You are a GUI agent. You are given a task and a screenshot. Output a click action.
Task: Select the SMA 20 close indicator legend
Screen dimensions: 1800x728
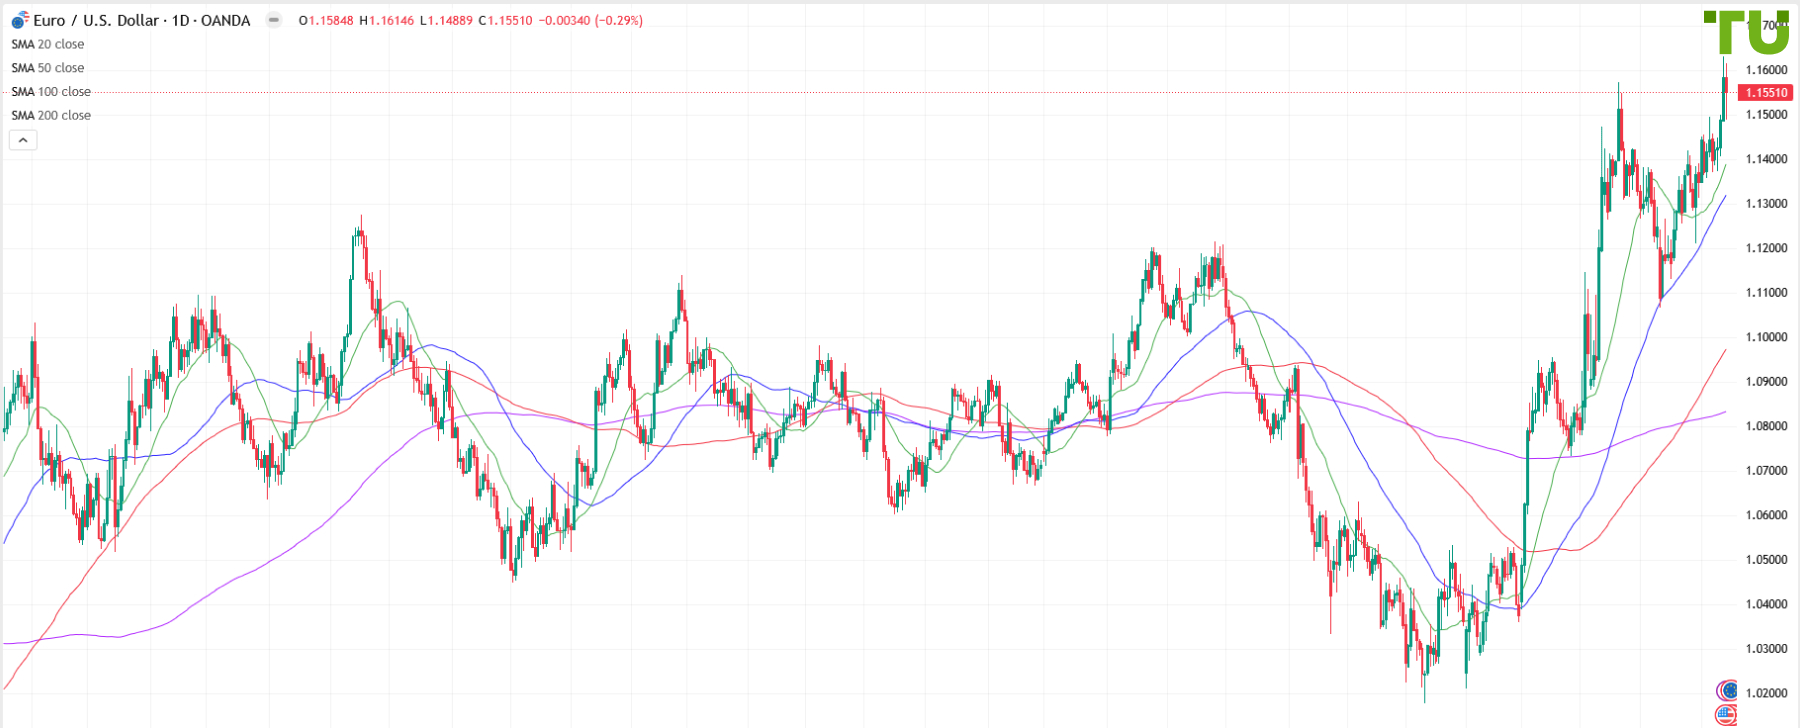coord(48,44)
